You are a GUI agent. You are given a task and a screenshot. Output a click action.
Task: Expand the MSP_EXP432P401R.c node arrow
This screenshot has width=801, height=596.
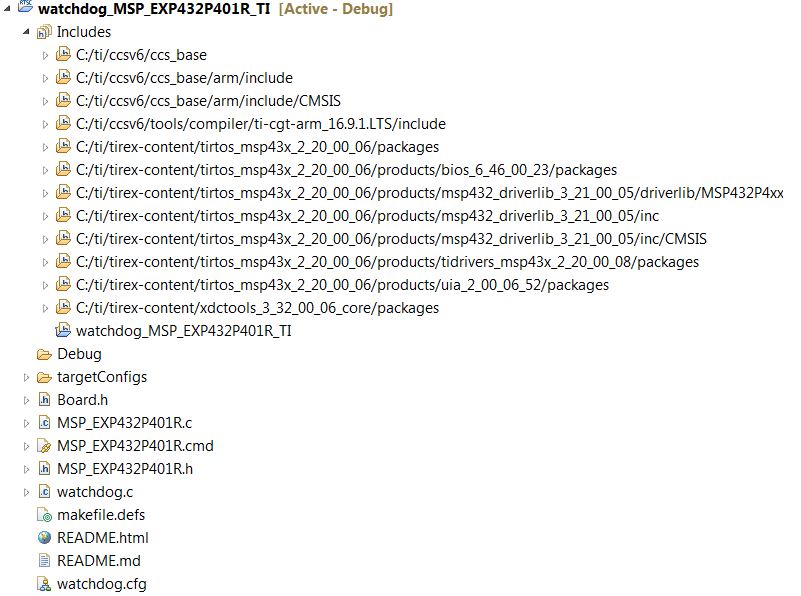pos(26,423)
